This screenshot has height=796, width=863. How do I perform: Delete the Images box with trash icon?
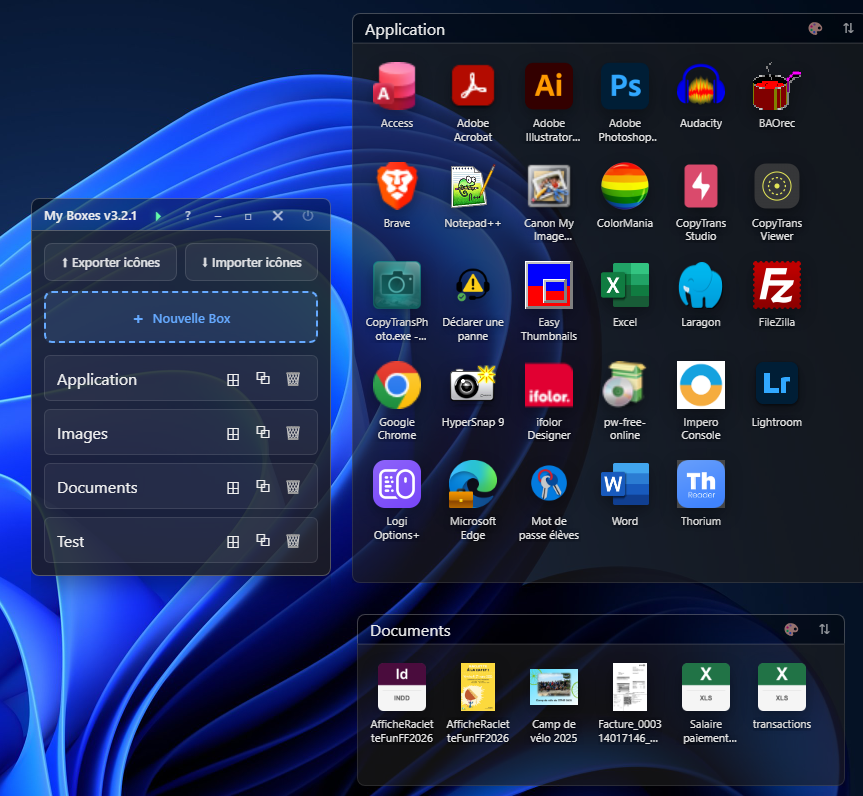point(293,433)
